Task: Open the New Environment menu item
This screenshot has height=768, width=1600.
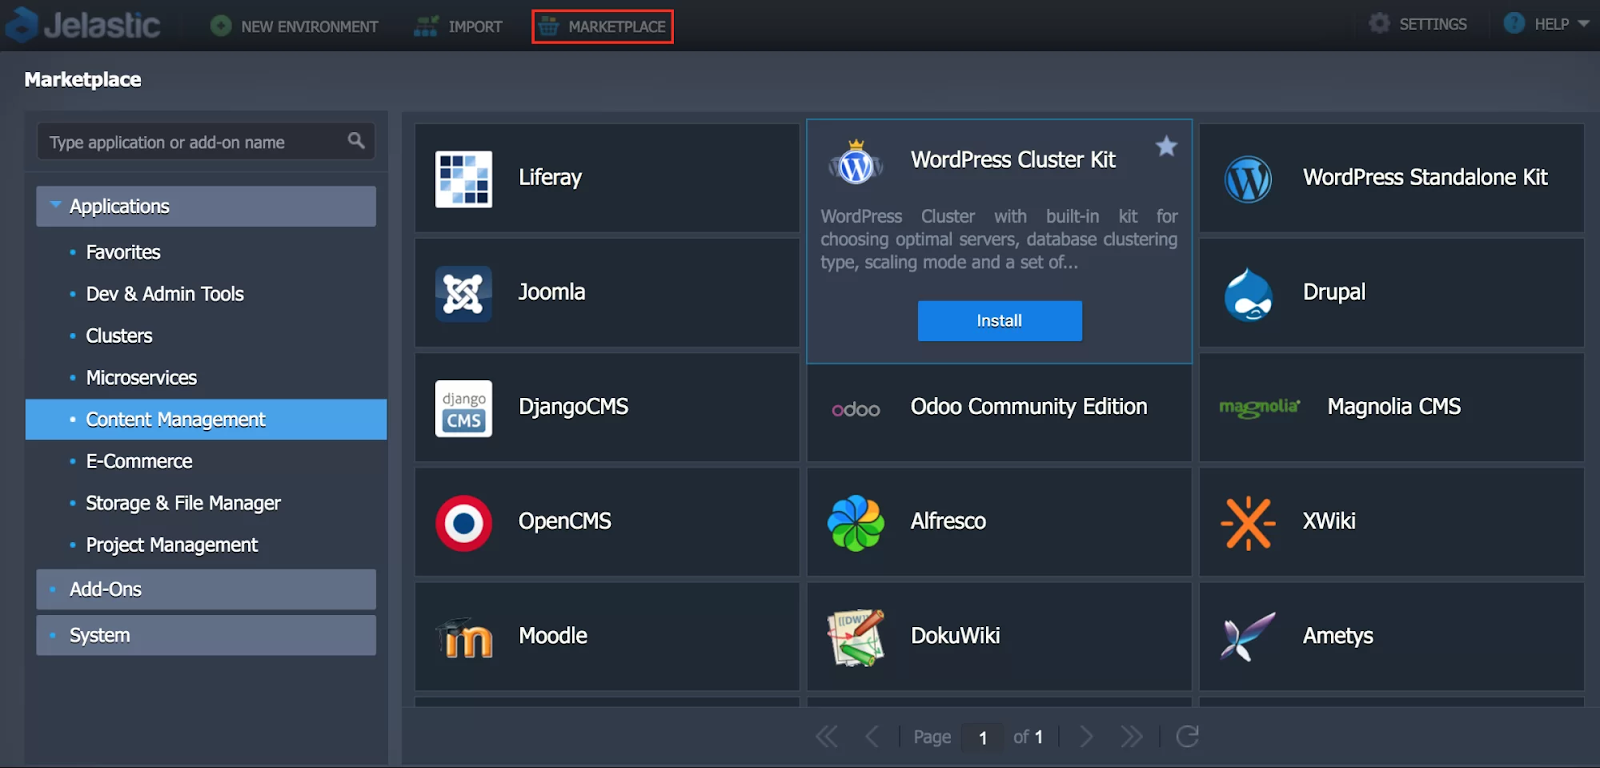Action: pyautogui.click(x=294, y=26)
